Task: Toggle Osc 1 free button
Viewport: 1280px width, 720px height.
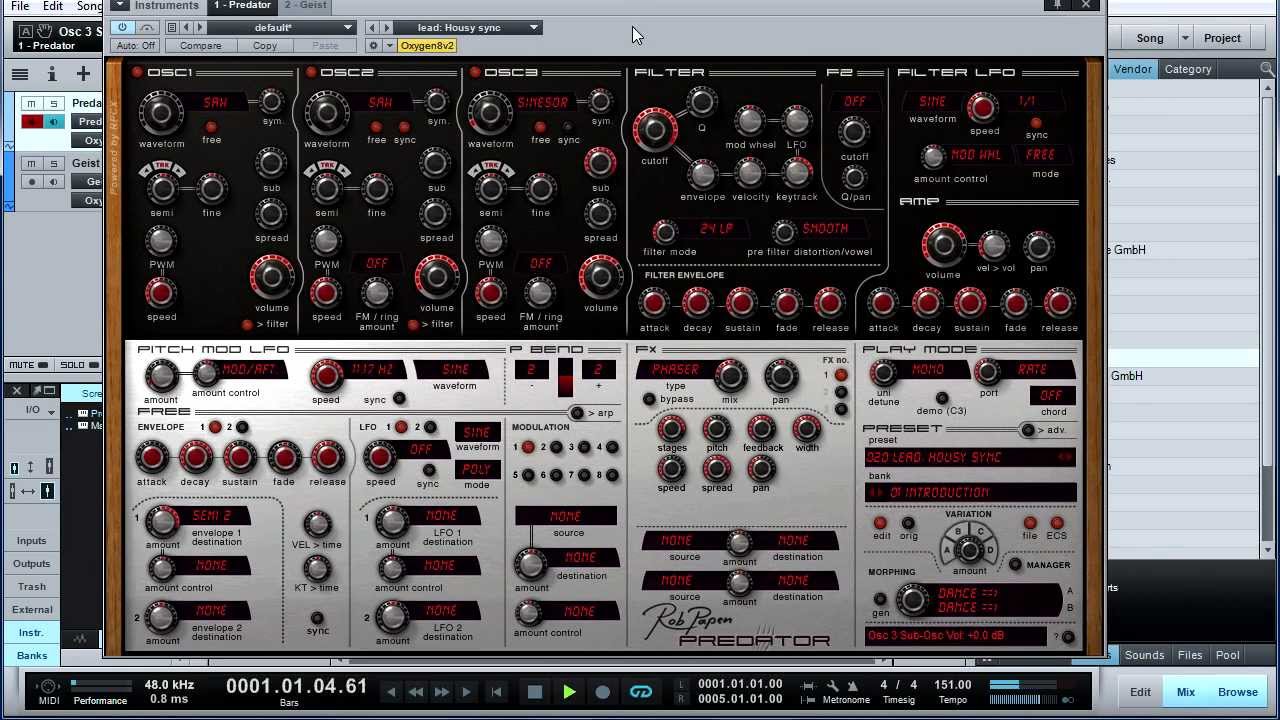Action: coord(210,127)
